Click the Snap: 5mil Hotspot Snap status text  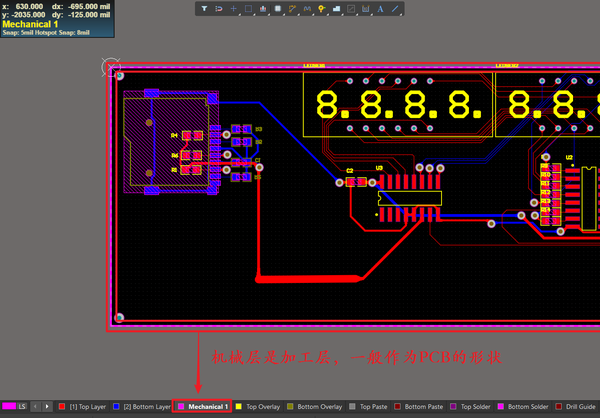click(x=46, y=33)
